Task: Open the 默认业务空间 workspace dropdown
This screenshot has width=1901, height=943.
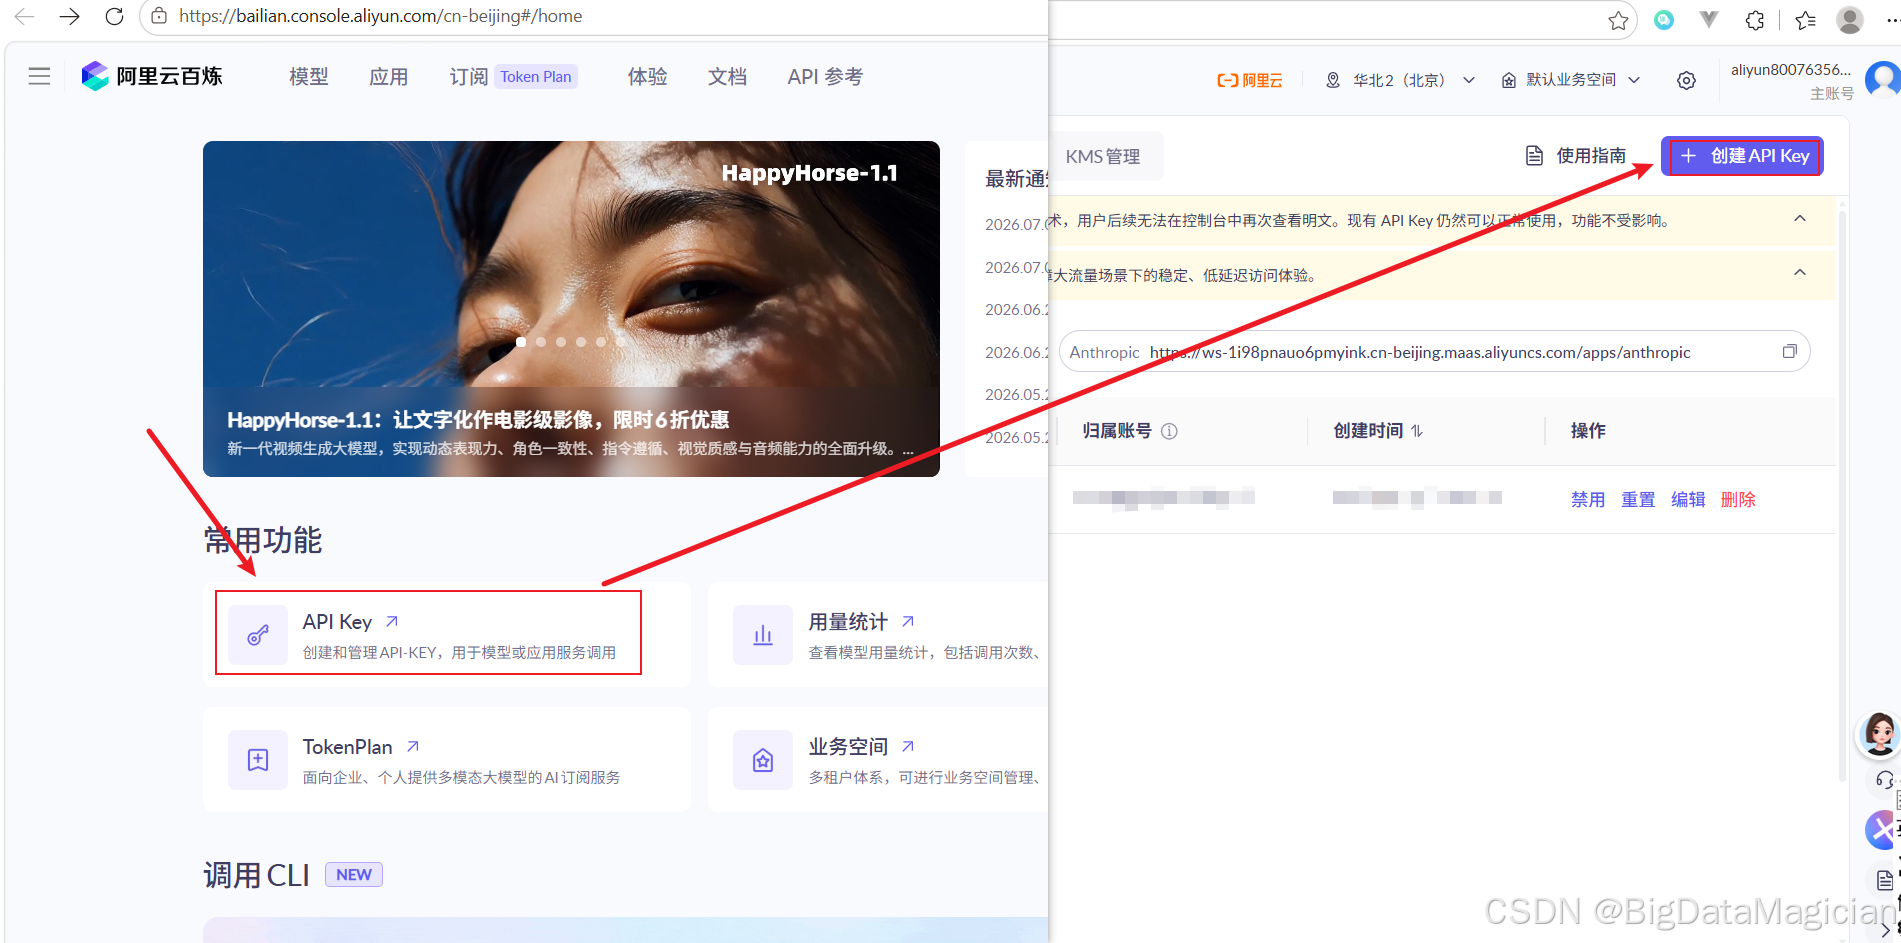Action: (x=1571, y=80)
